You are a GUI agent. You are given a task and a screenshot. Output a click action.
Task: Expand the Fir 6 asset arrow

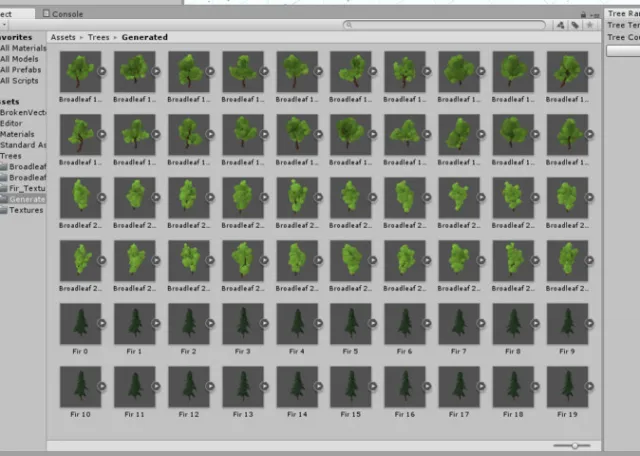pos(427,323)
